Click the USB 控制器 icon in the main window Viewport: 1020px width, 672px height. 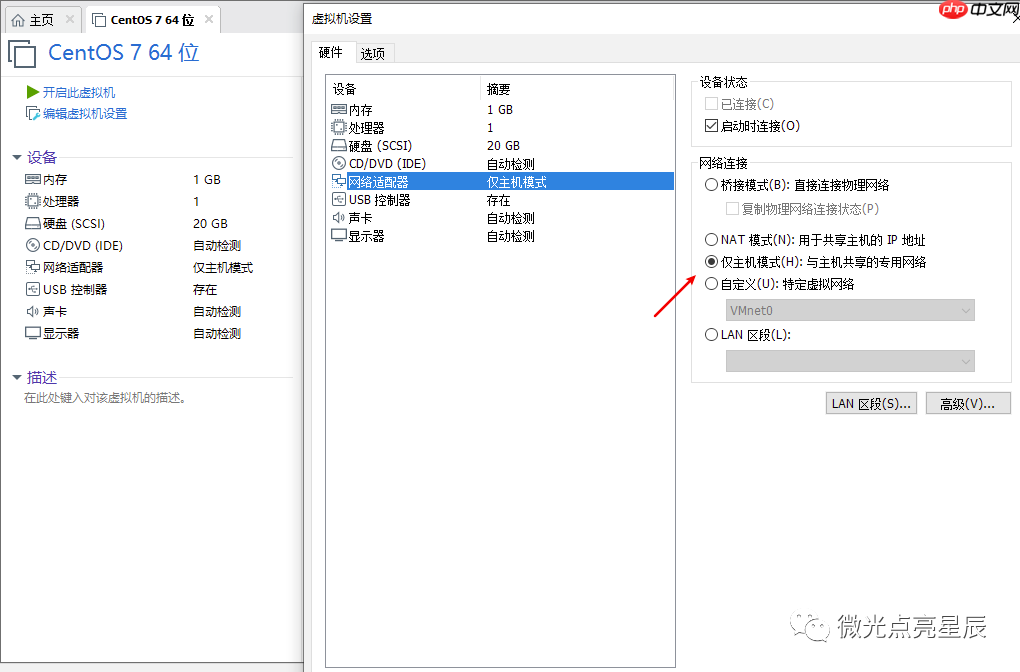pyautogui.click(x=33, y=289)
